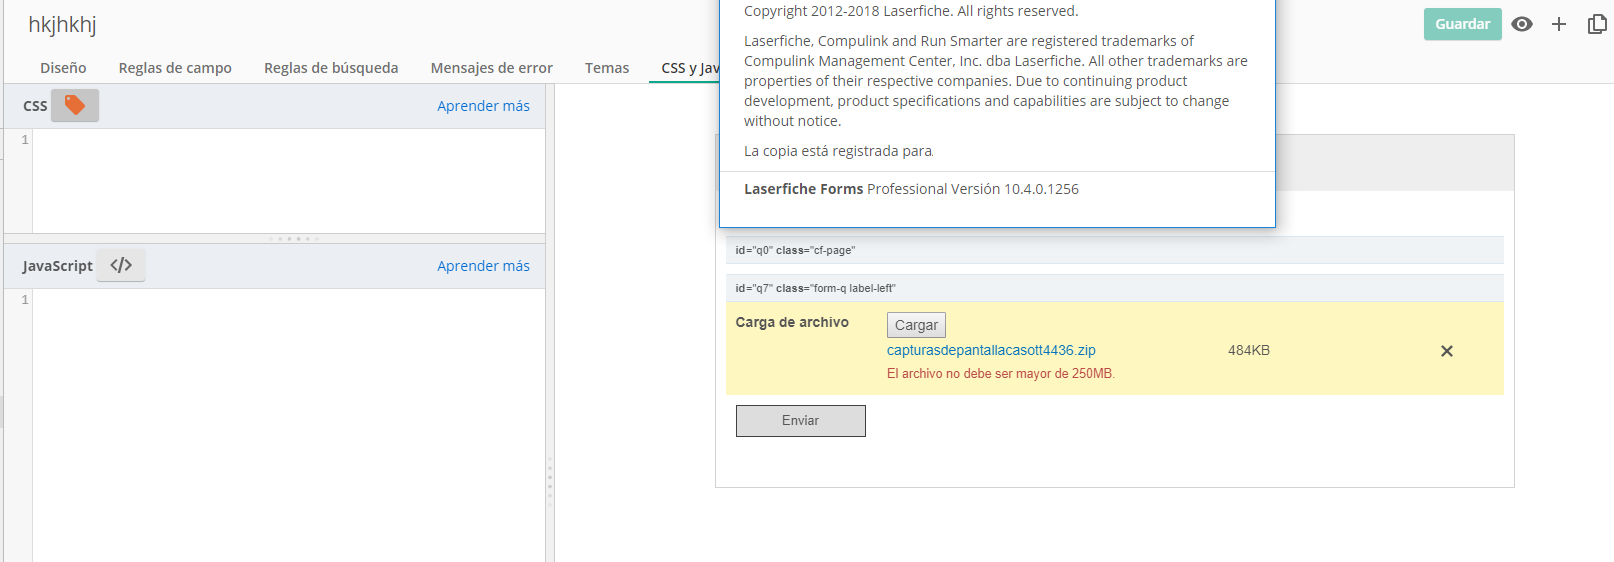This screenshot has width=1614, height=562.
Task: Click the 250MB file size error message
Action: [1001, 373]
